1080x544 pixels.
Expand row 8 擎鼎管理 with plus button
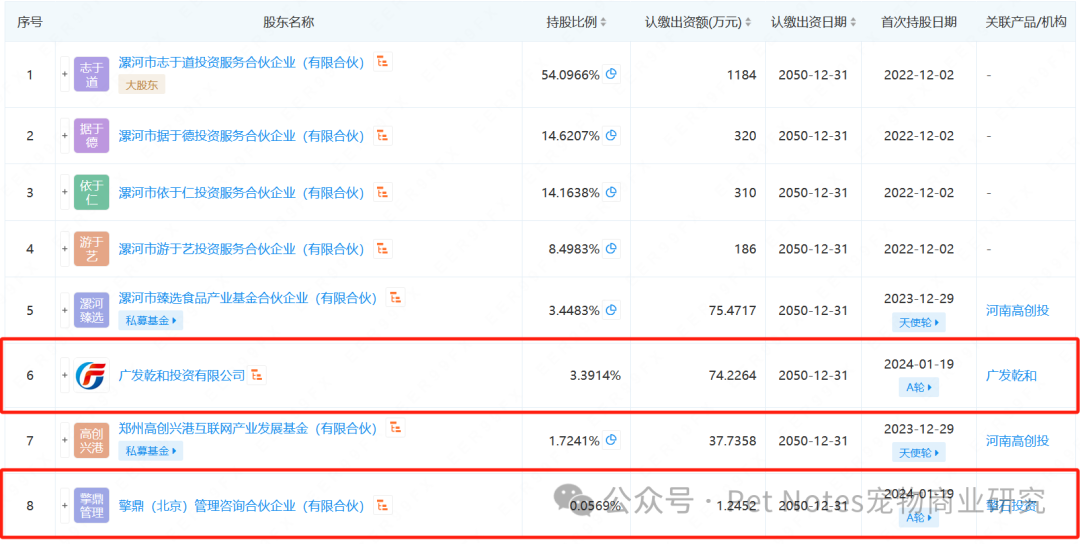[x=65, y=505]
